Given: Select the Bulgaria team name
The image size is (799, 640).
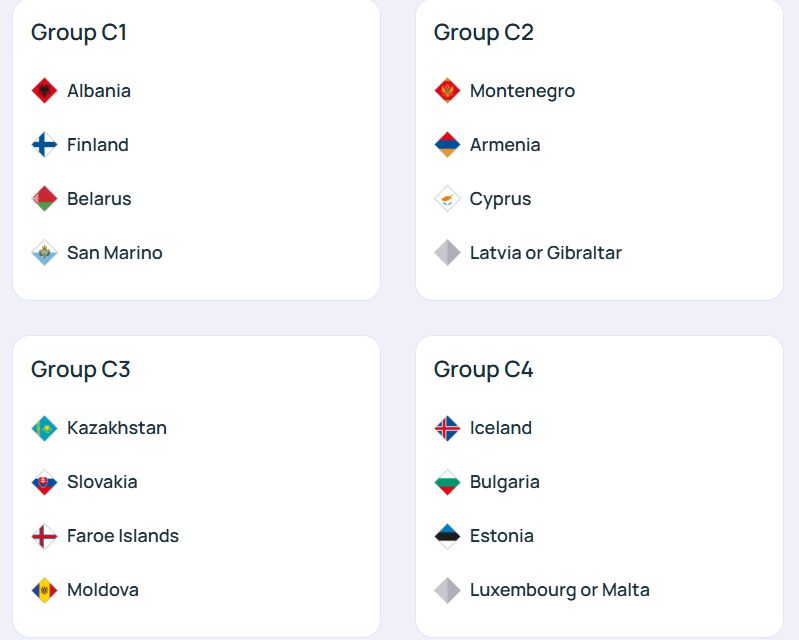Looking at the screenshot, I should [x=504, y=482].
